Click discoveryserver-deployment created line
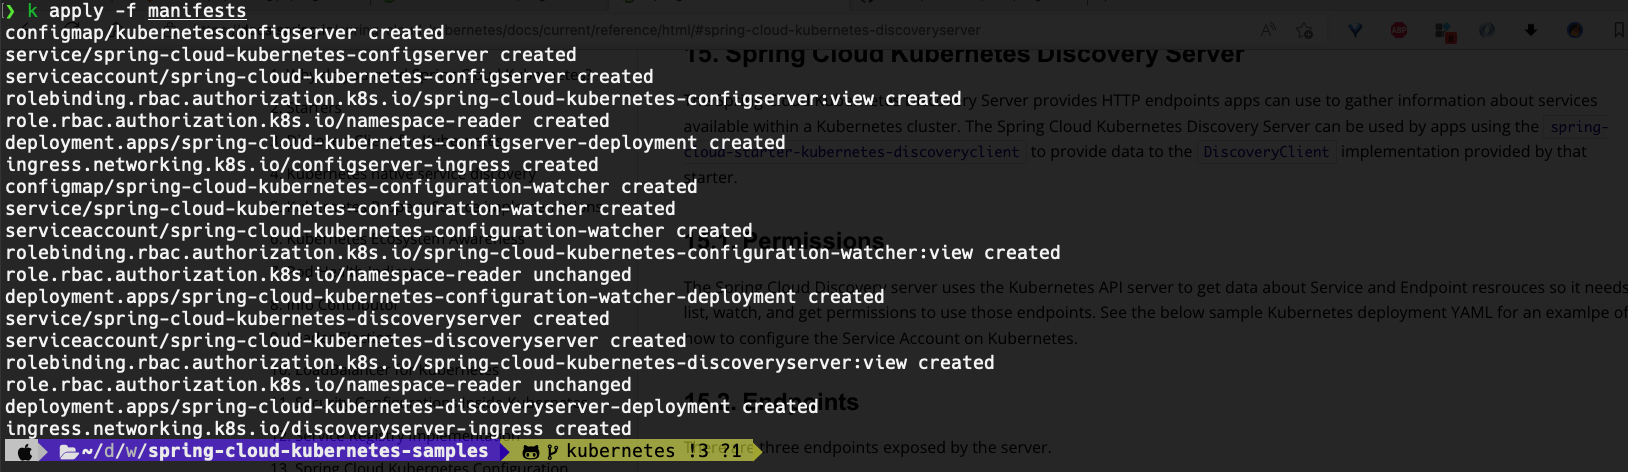 pyautogui.click(x=412, y=407)
